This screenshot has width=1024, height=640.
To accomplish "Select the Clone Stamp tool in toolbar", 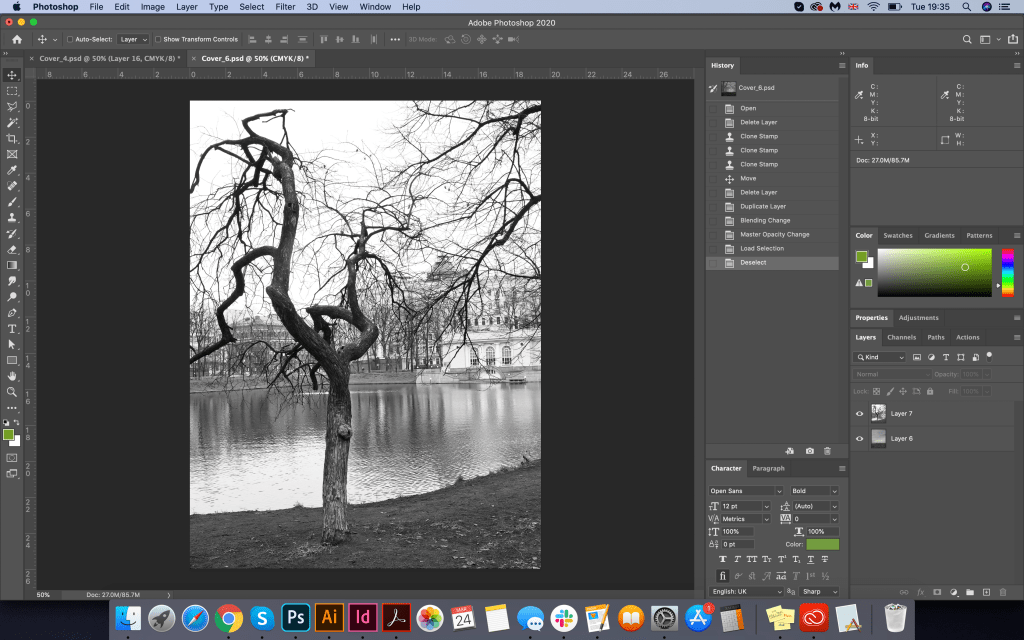I will [x=12, y=217].
